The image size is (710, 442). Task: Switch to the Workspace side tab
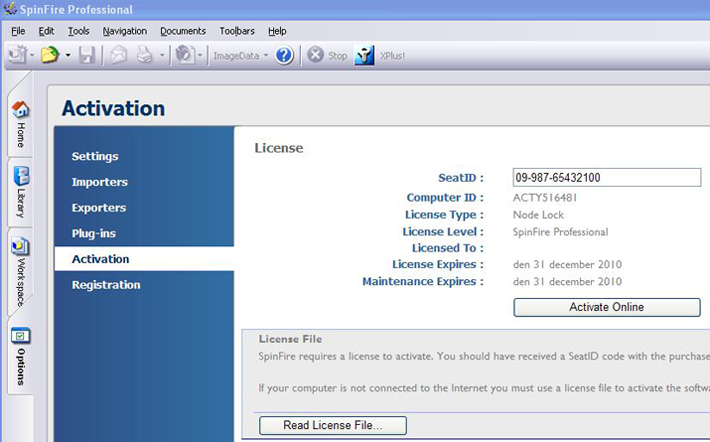pyautogui.click(x=20, y=272)
